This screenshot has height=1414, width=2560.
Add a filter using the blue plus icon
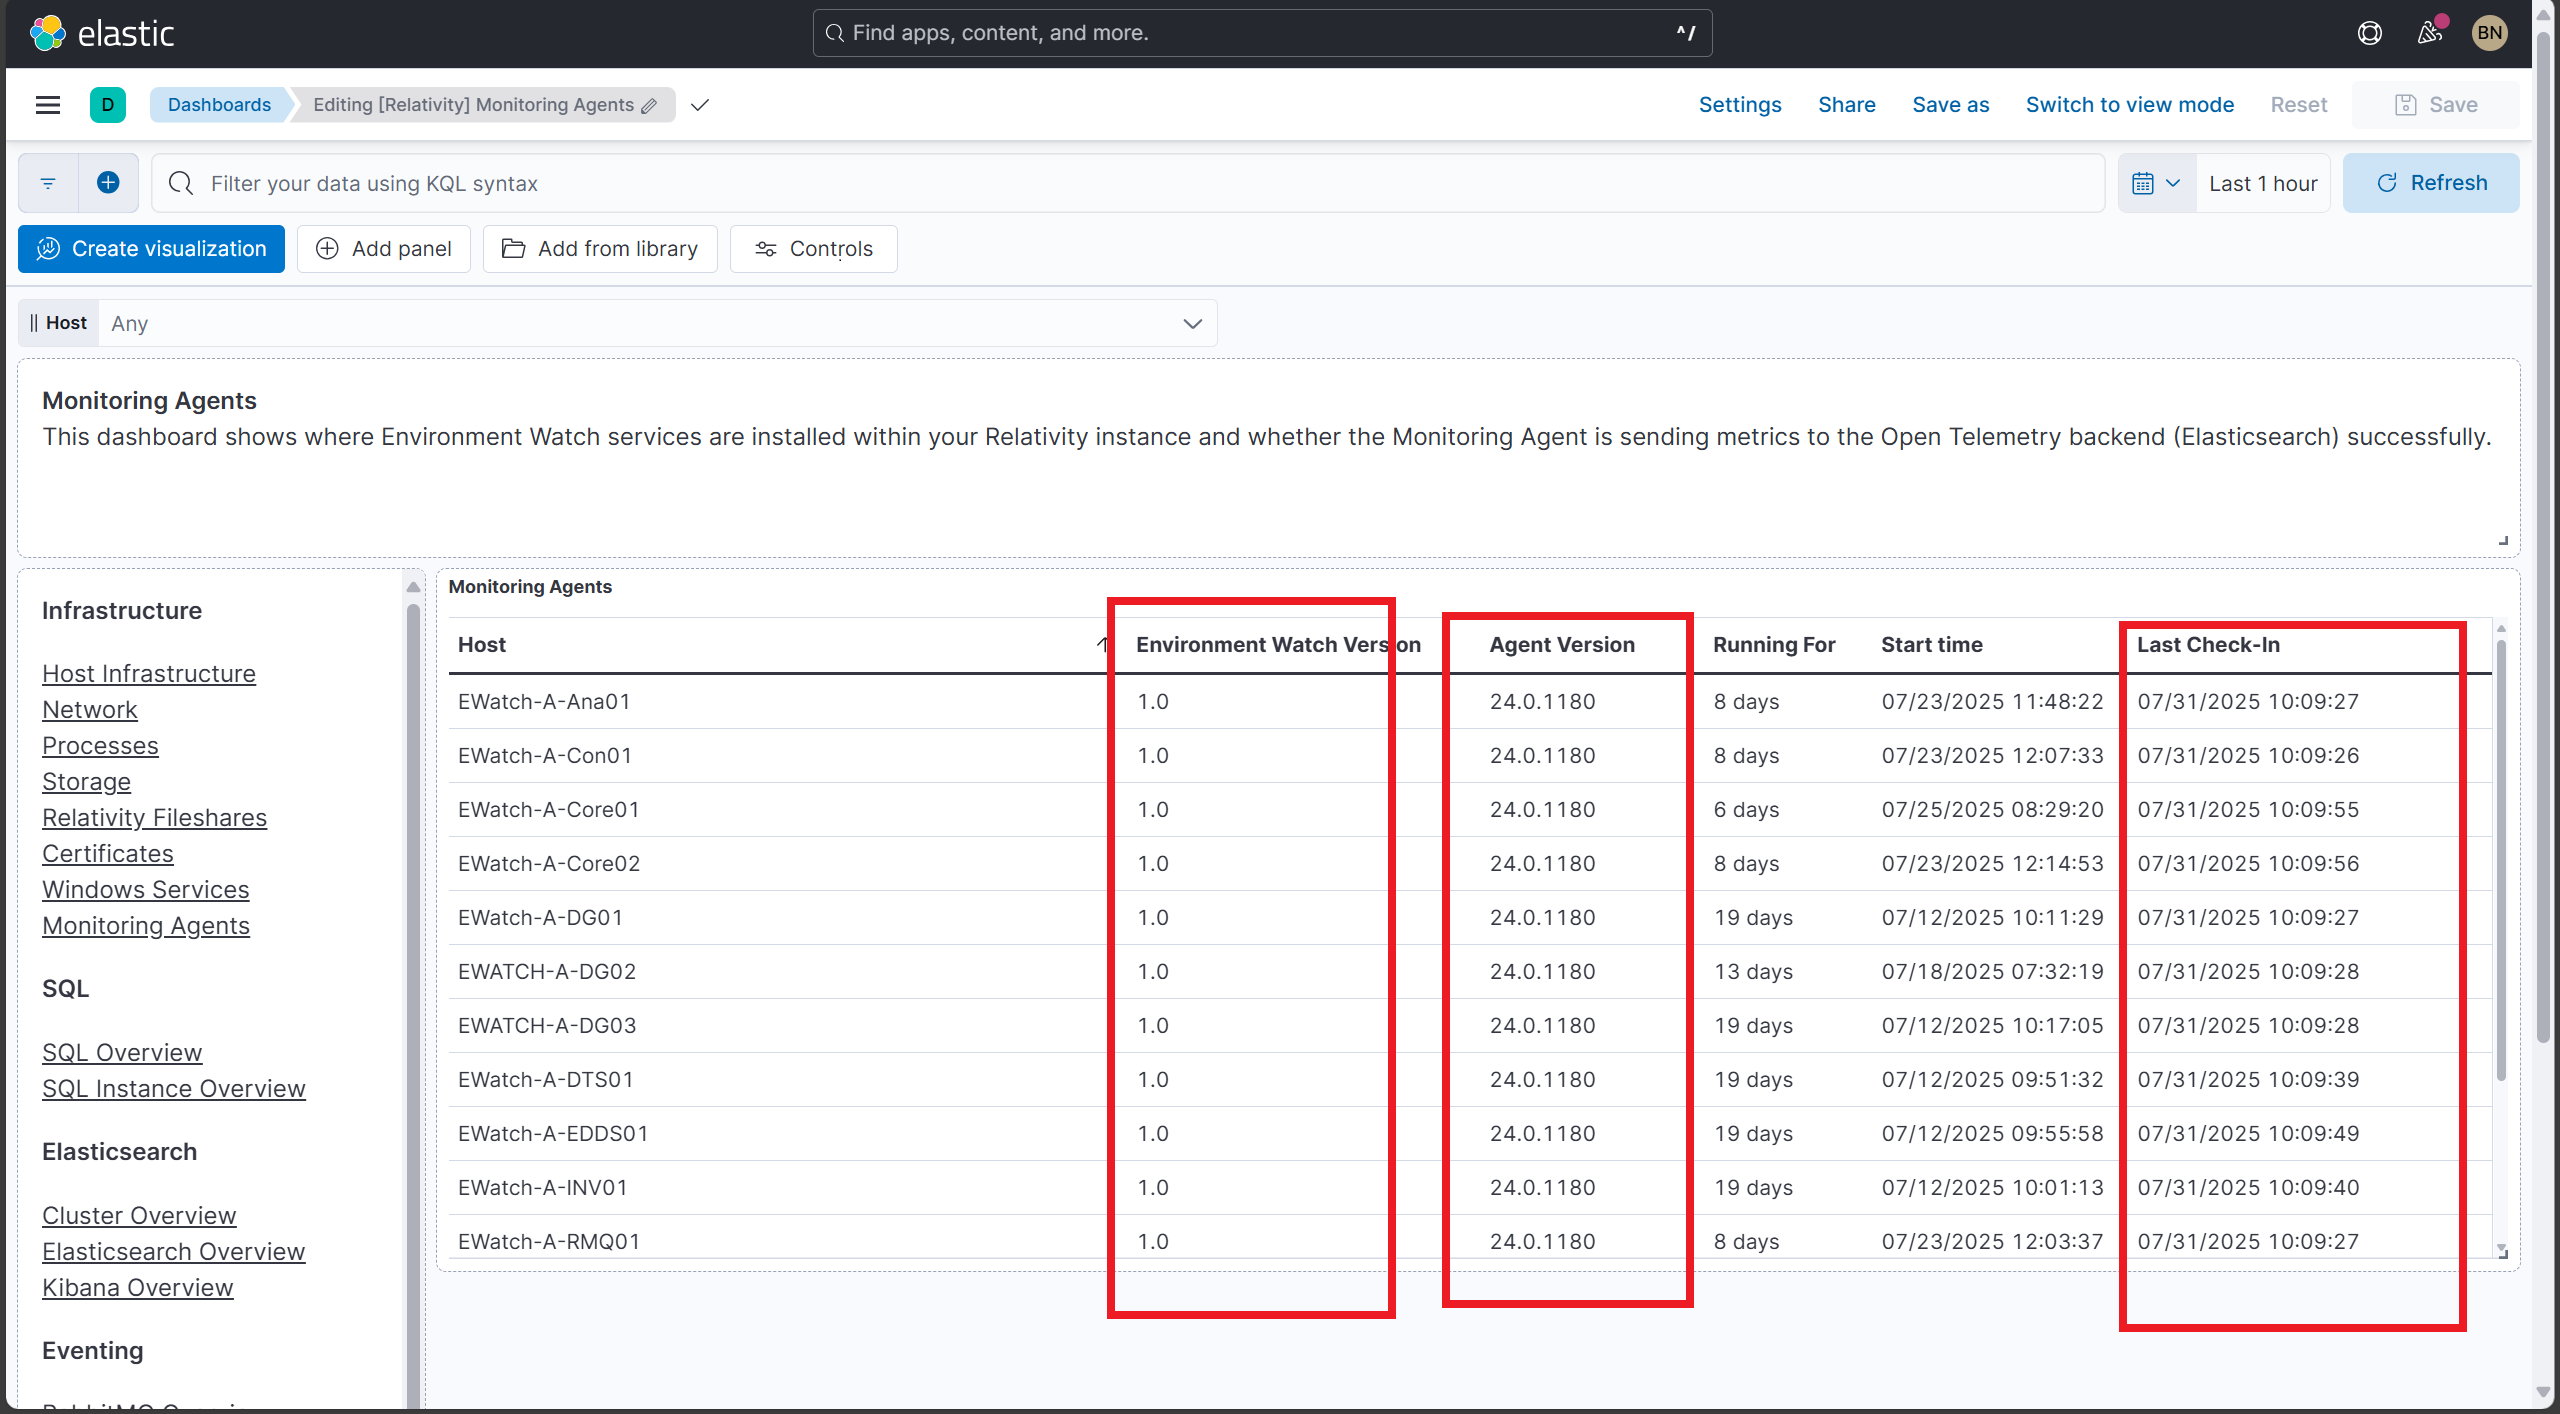108,182
